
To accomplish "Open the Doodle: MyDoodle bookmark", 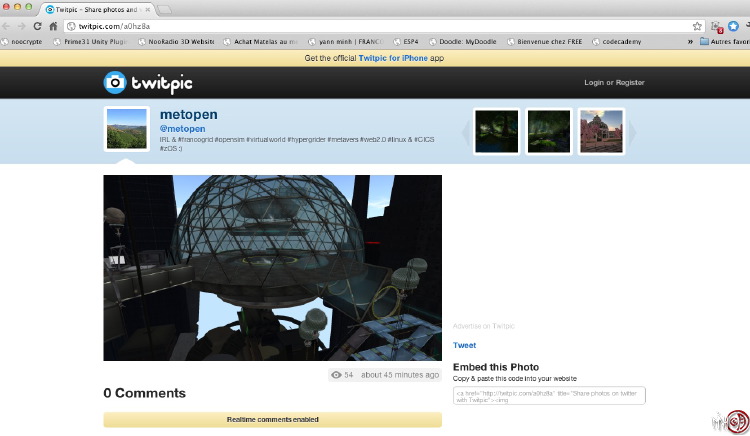I will click(463, 42).
